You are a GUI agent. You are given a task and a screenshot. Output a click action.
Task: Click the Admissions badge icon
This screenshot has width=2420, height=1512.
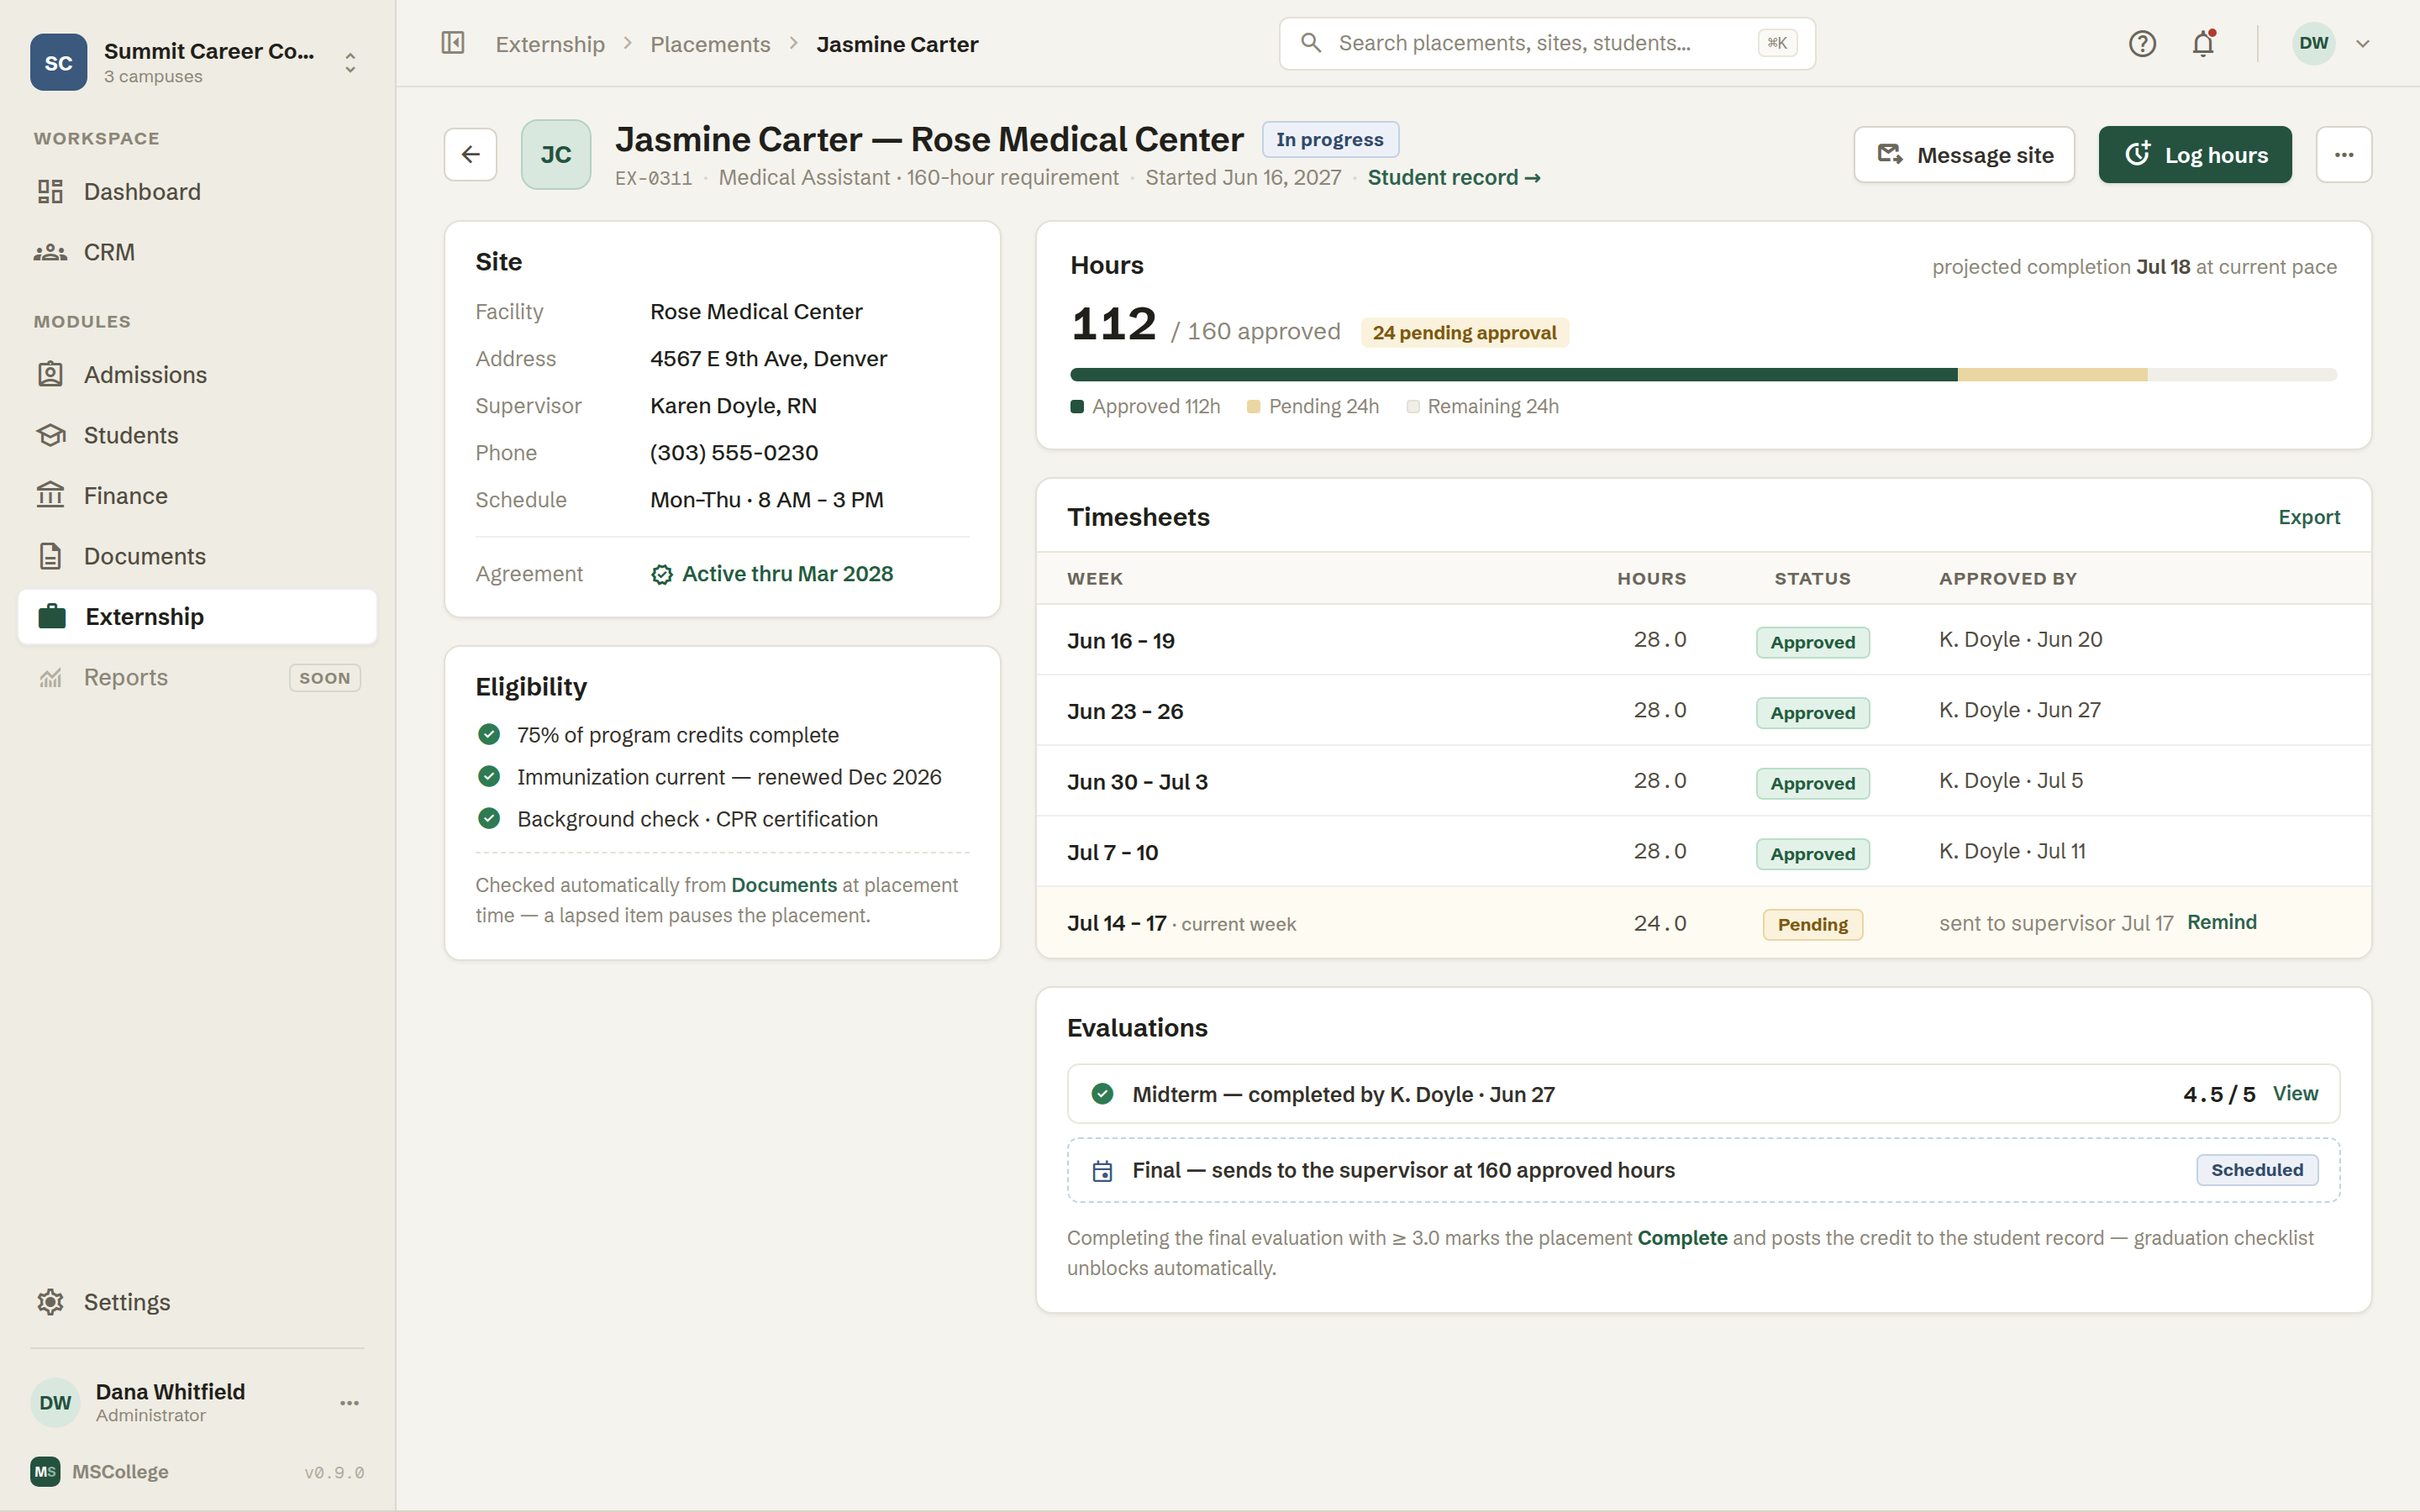click(x=50, y=374)
